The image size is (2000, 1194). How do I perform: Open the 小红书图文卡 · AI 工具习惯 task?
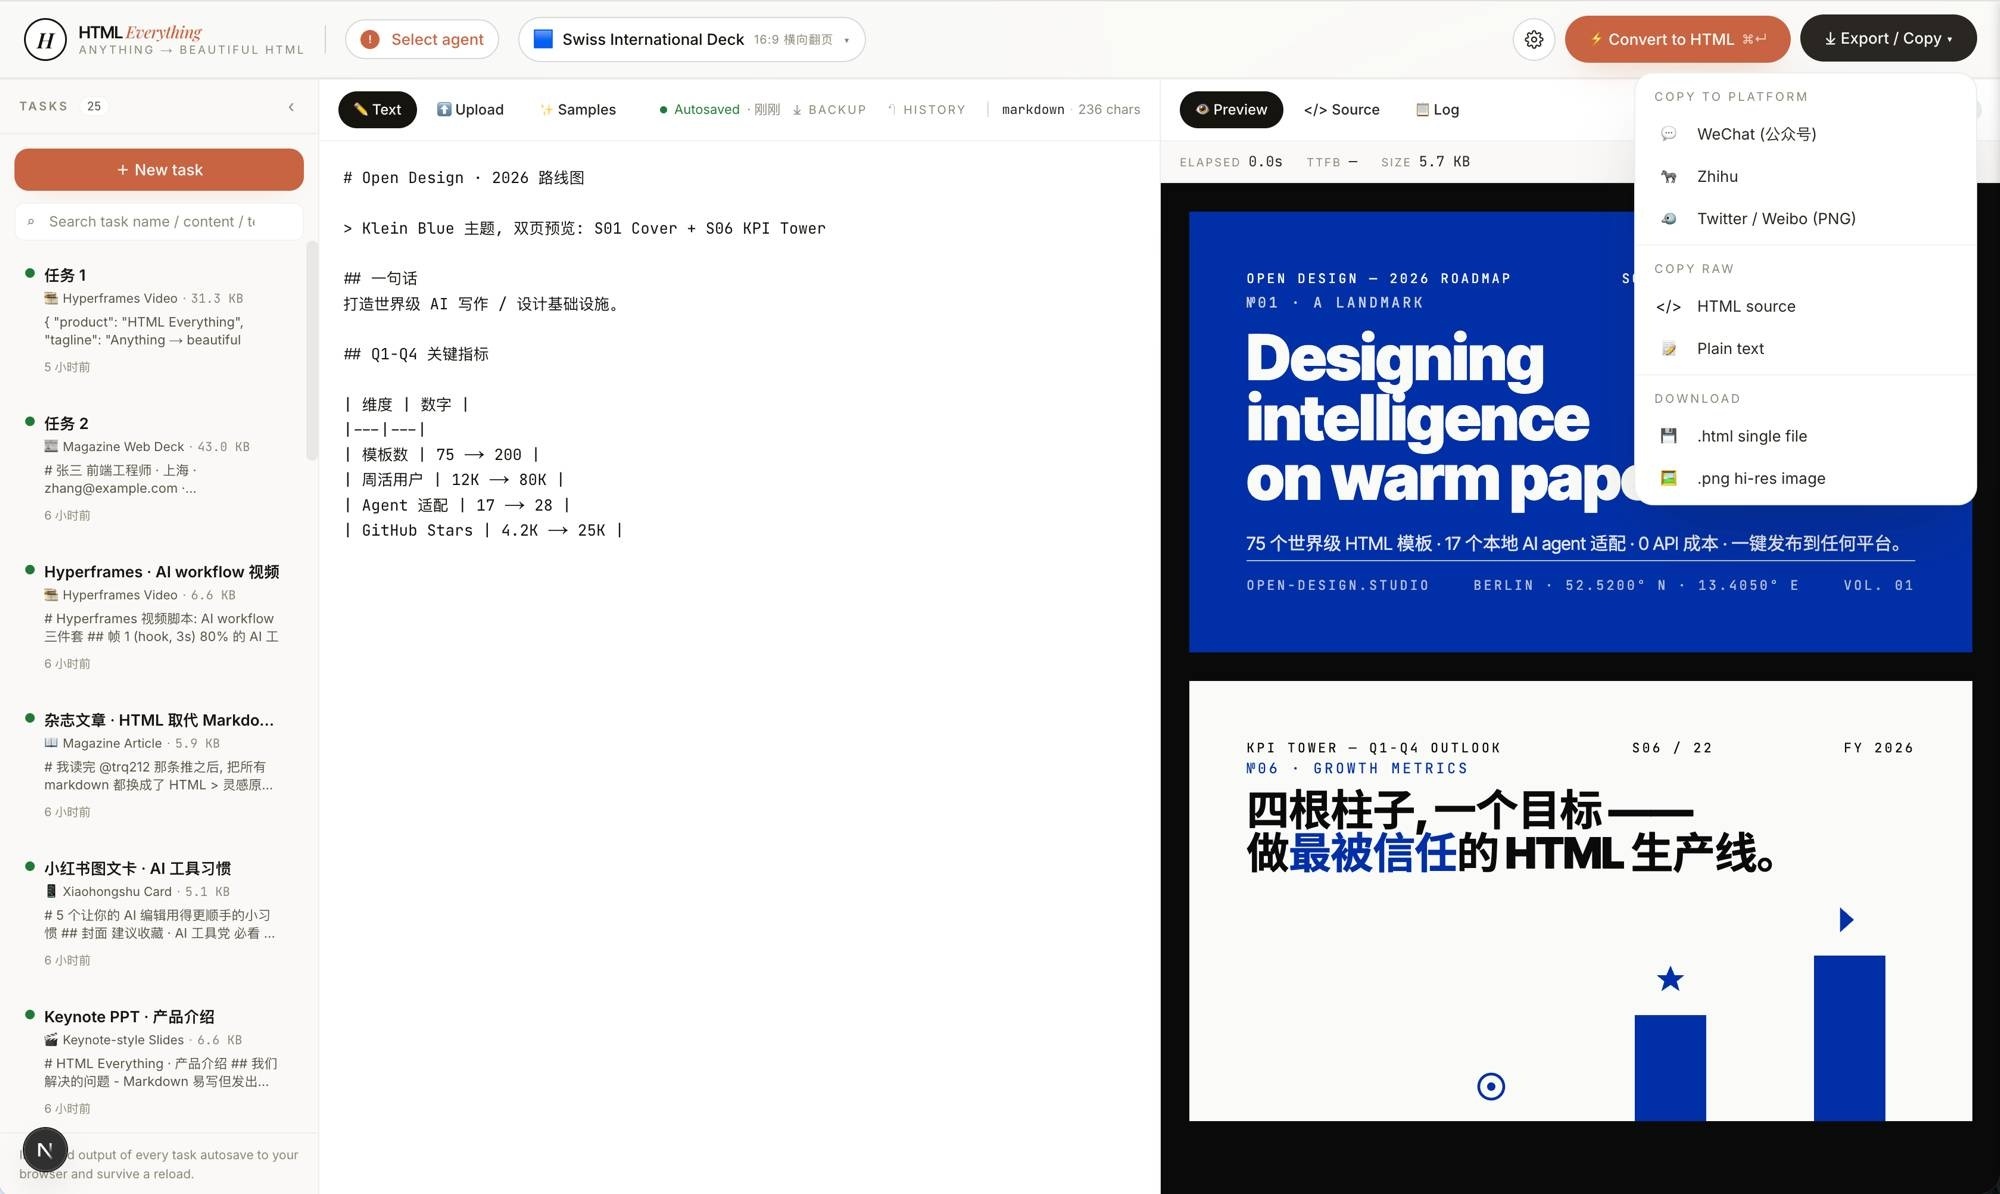coord(159,913)
